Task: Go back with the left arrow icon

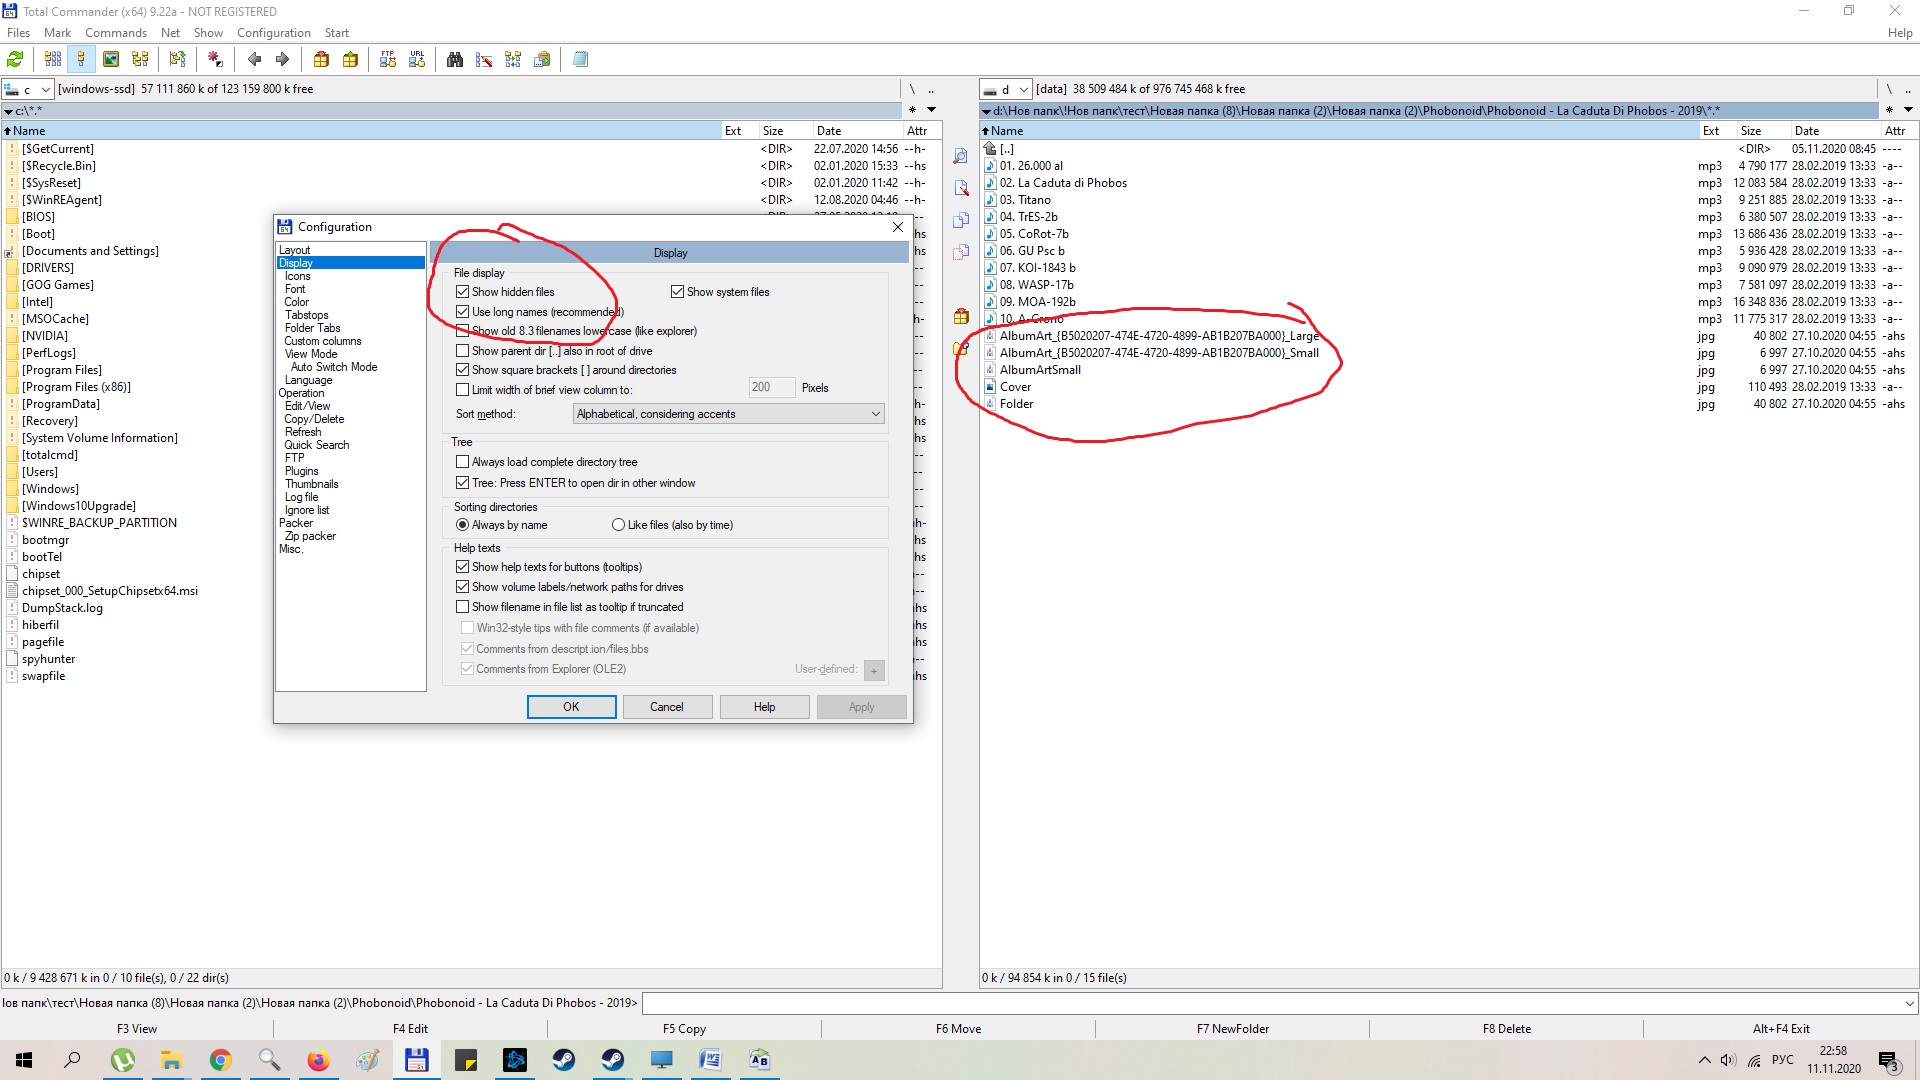Action: [254, 59]
